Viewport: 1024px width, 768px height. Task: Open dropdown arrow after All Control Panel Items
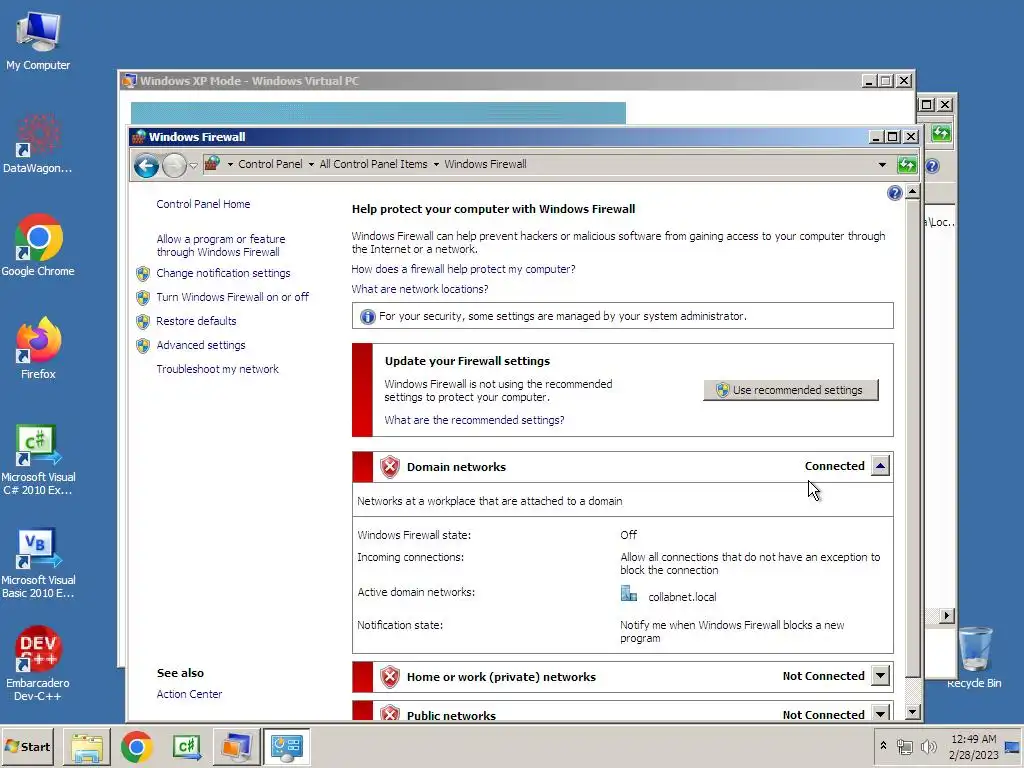[436, 165]
